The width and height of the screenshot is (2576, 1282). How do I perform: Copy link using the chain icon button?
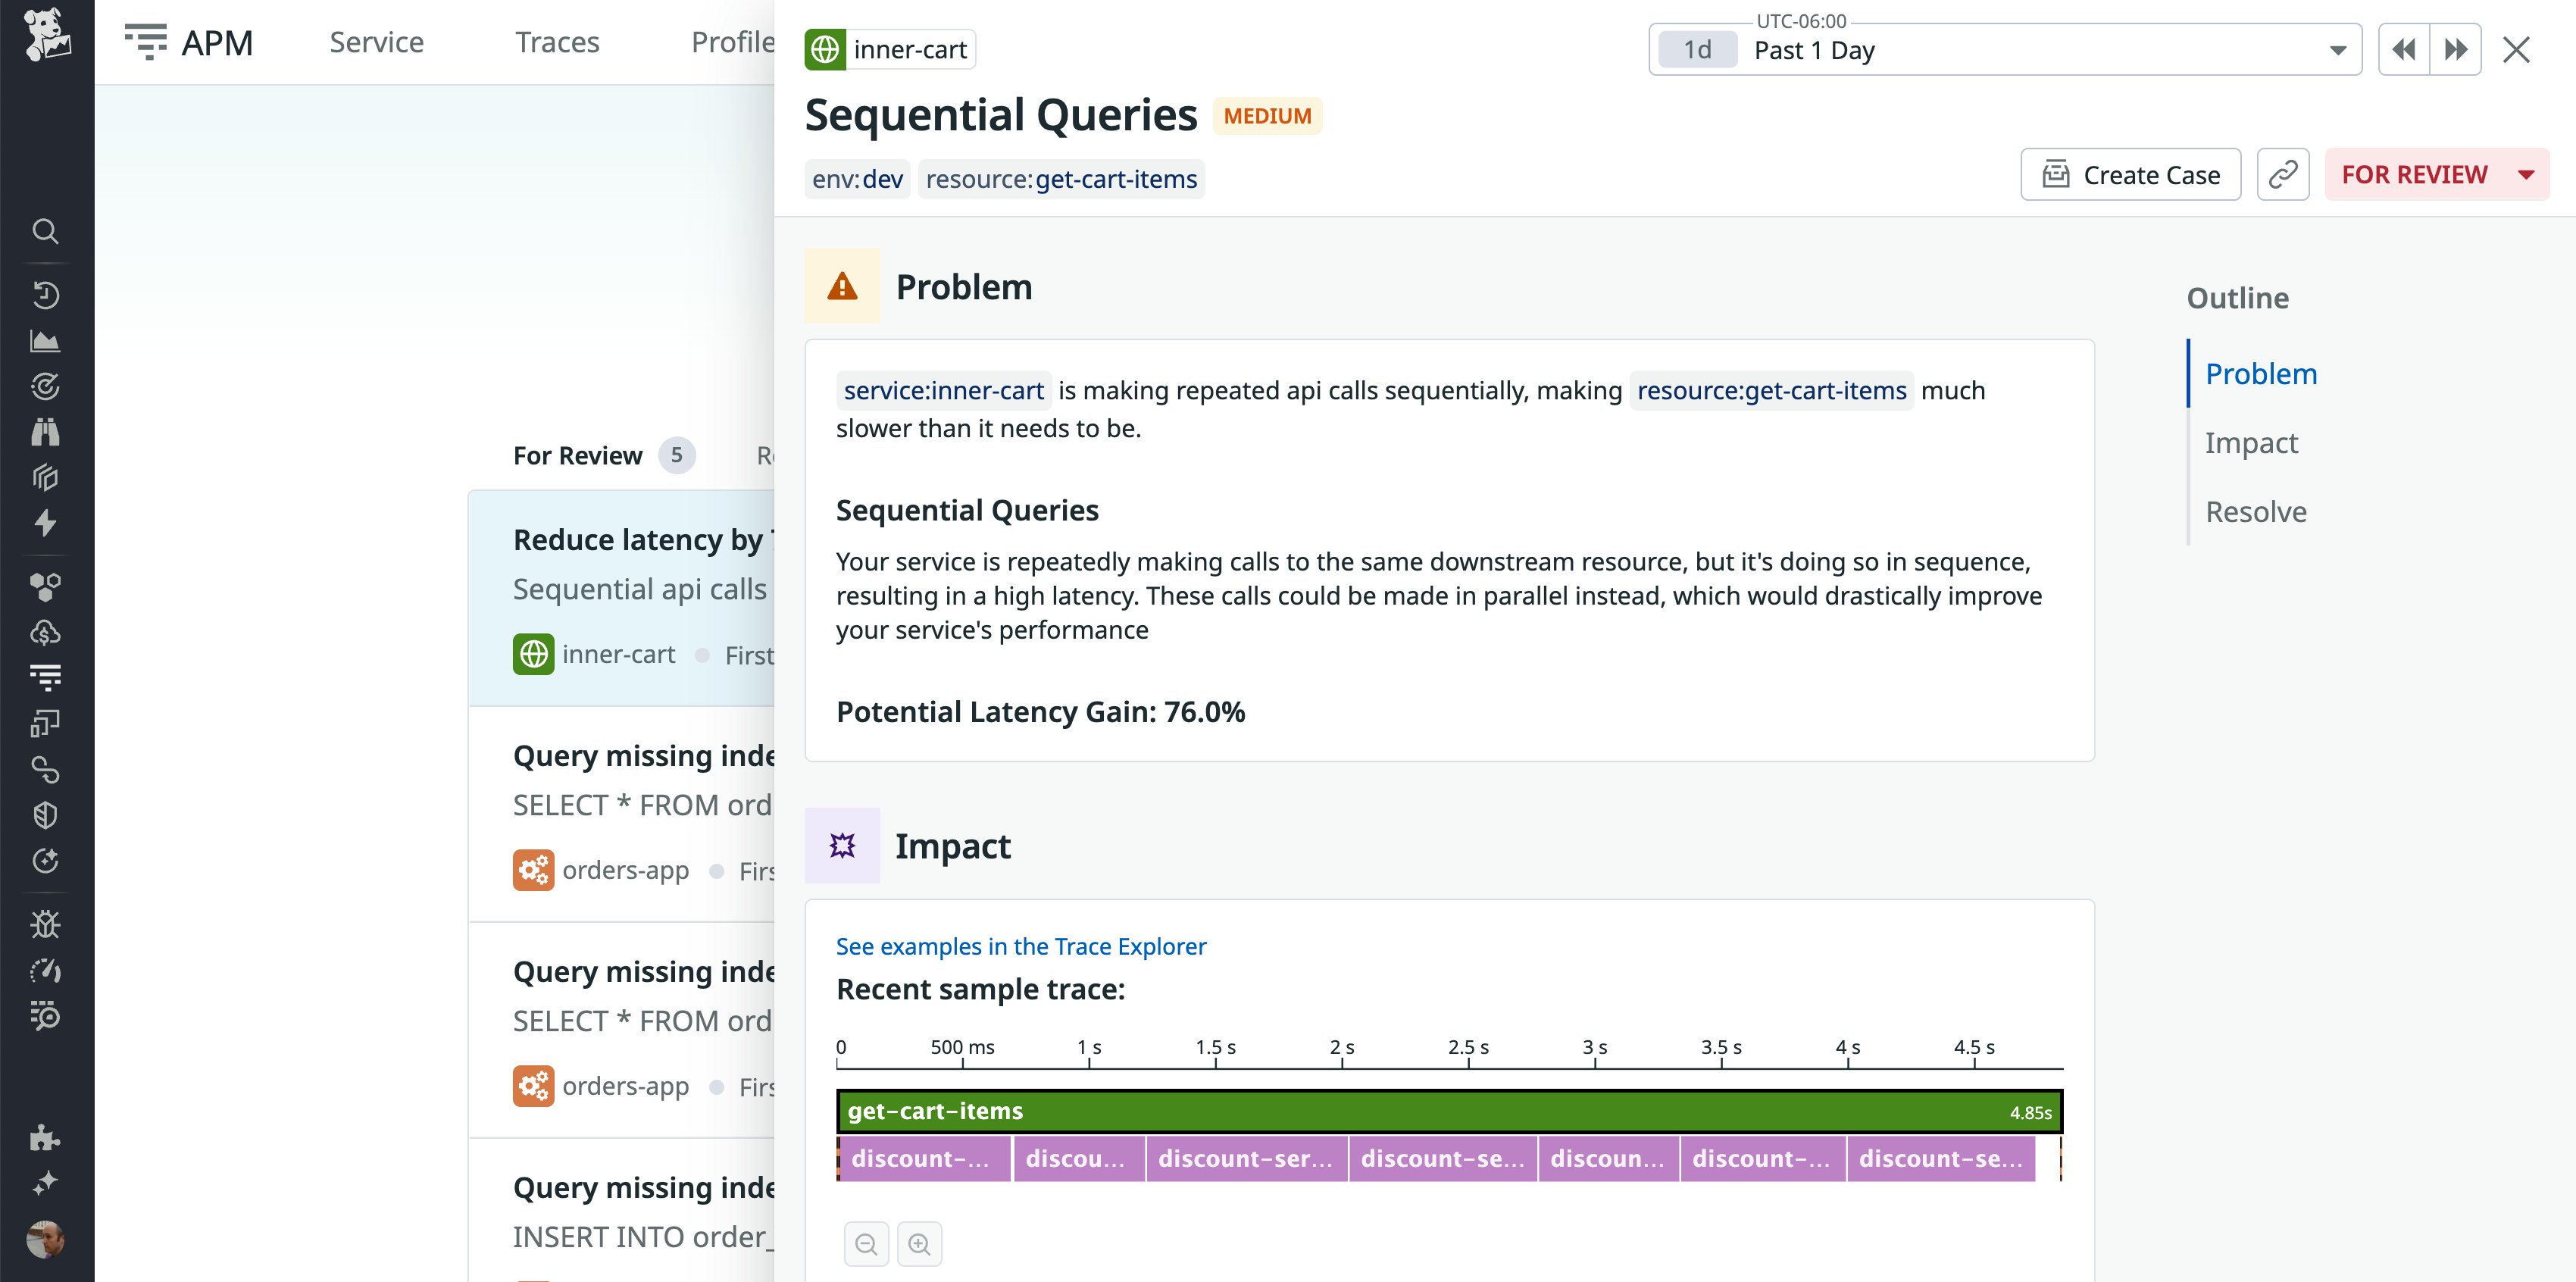[x=2282, y=175]
